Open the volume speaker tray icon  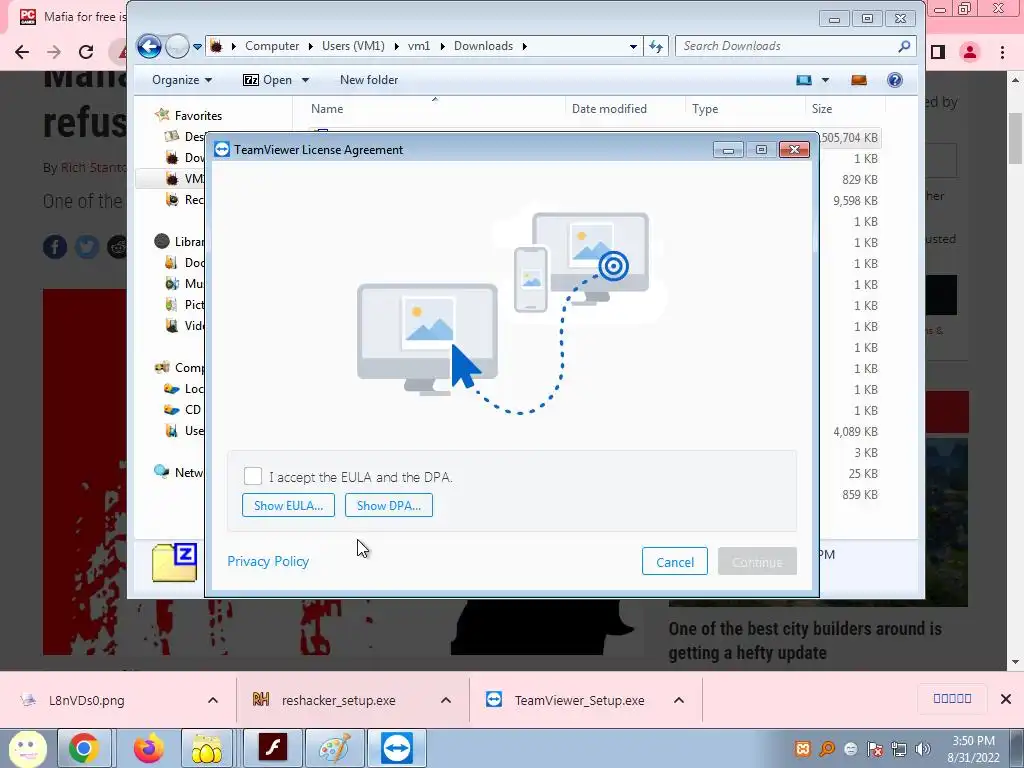[x=923, y=749]
